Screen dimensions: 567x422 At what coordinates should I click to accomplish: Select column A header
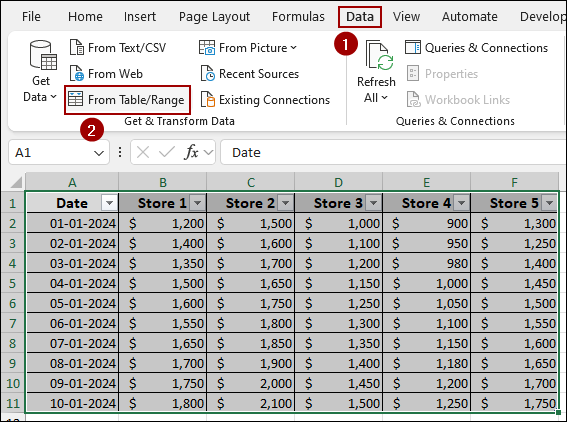pyautogui.click(x=72, y=182)
